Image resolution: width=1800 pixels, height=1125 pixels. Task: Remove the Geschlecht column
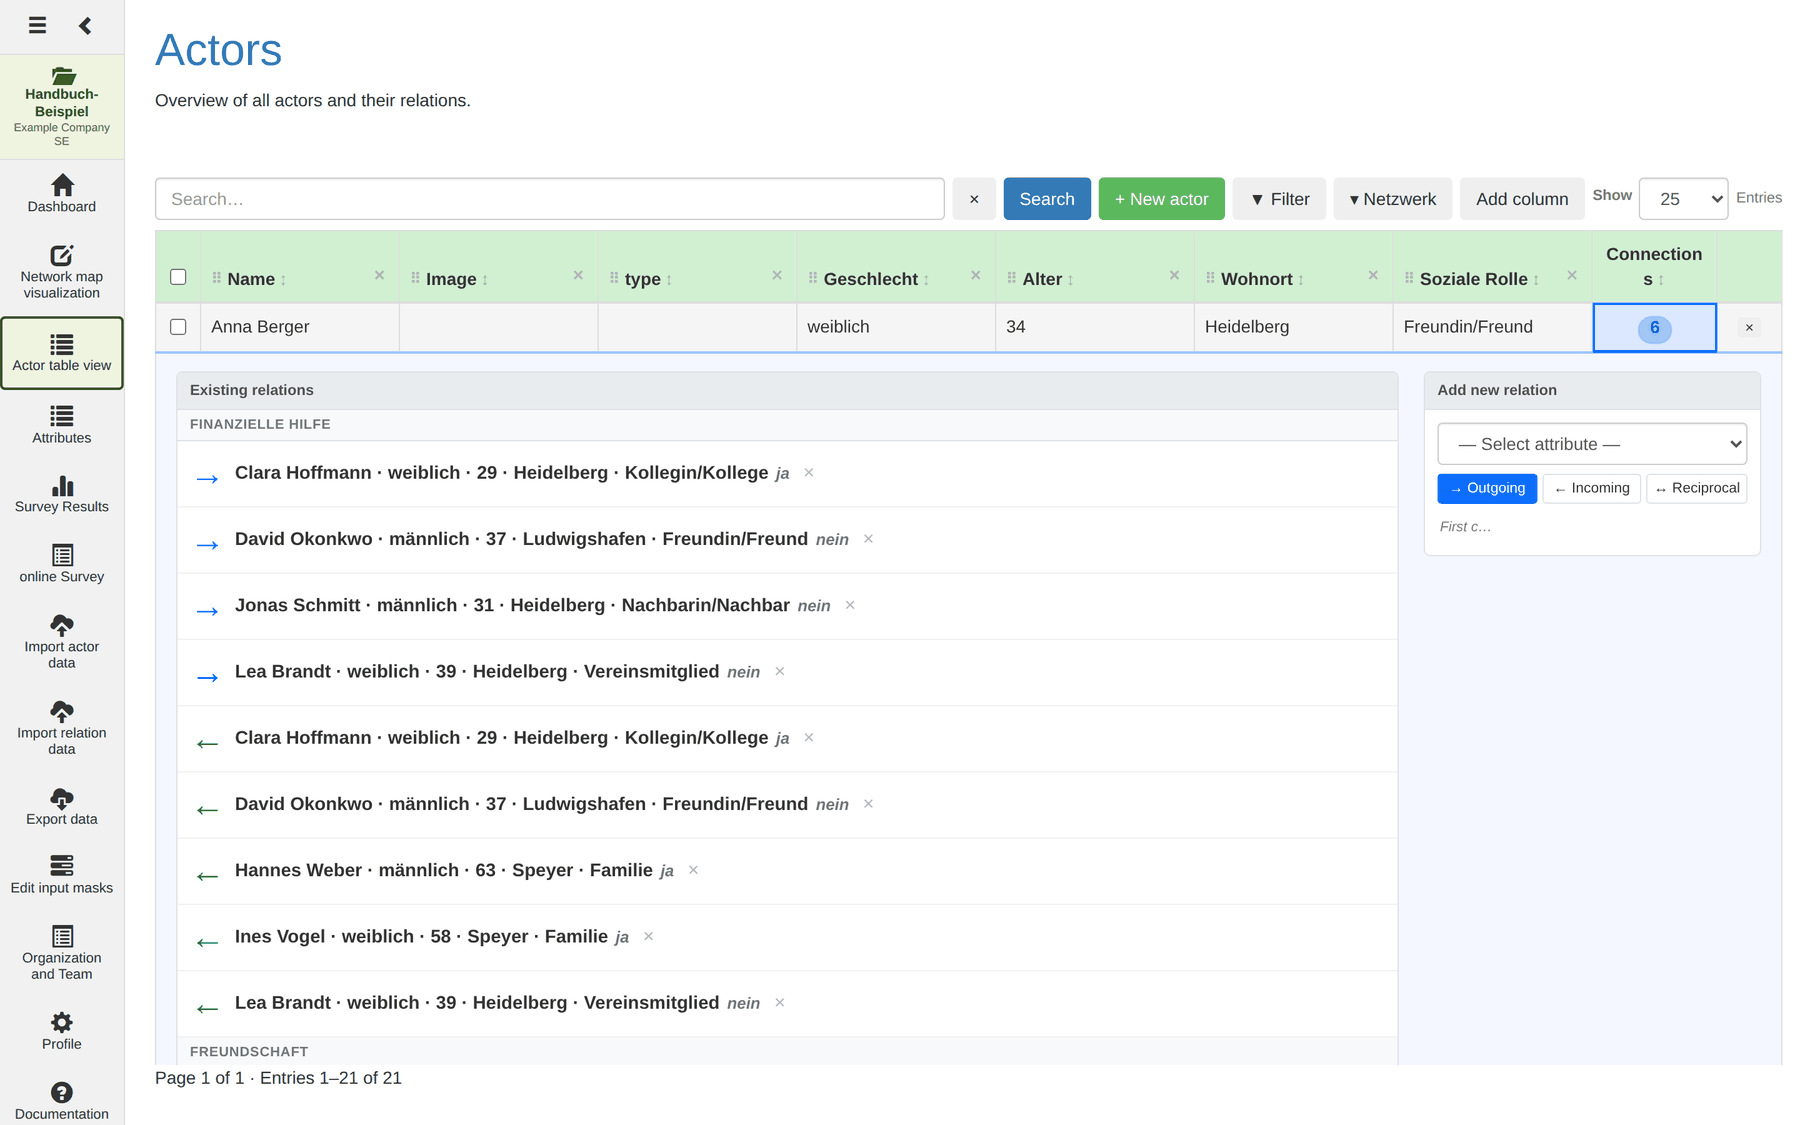(x=976, y=275)
